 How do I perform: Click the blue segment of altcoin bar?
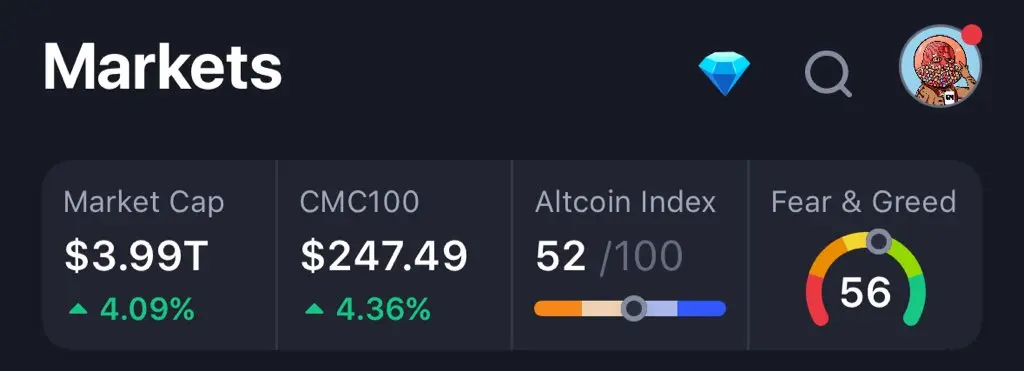click(702, 308)
